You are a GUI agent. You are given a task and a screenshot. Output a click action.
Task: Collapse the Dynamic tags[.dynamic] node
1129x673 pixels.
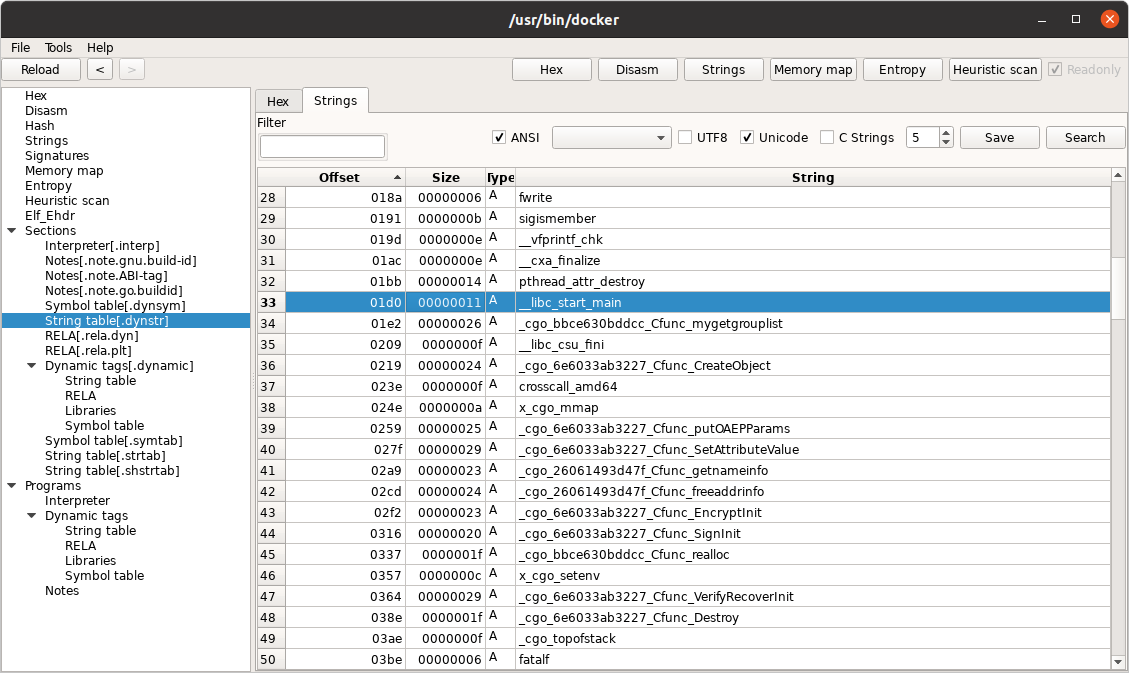click(32, 366)
